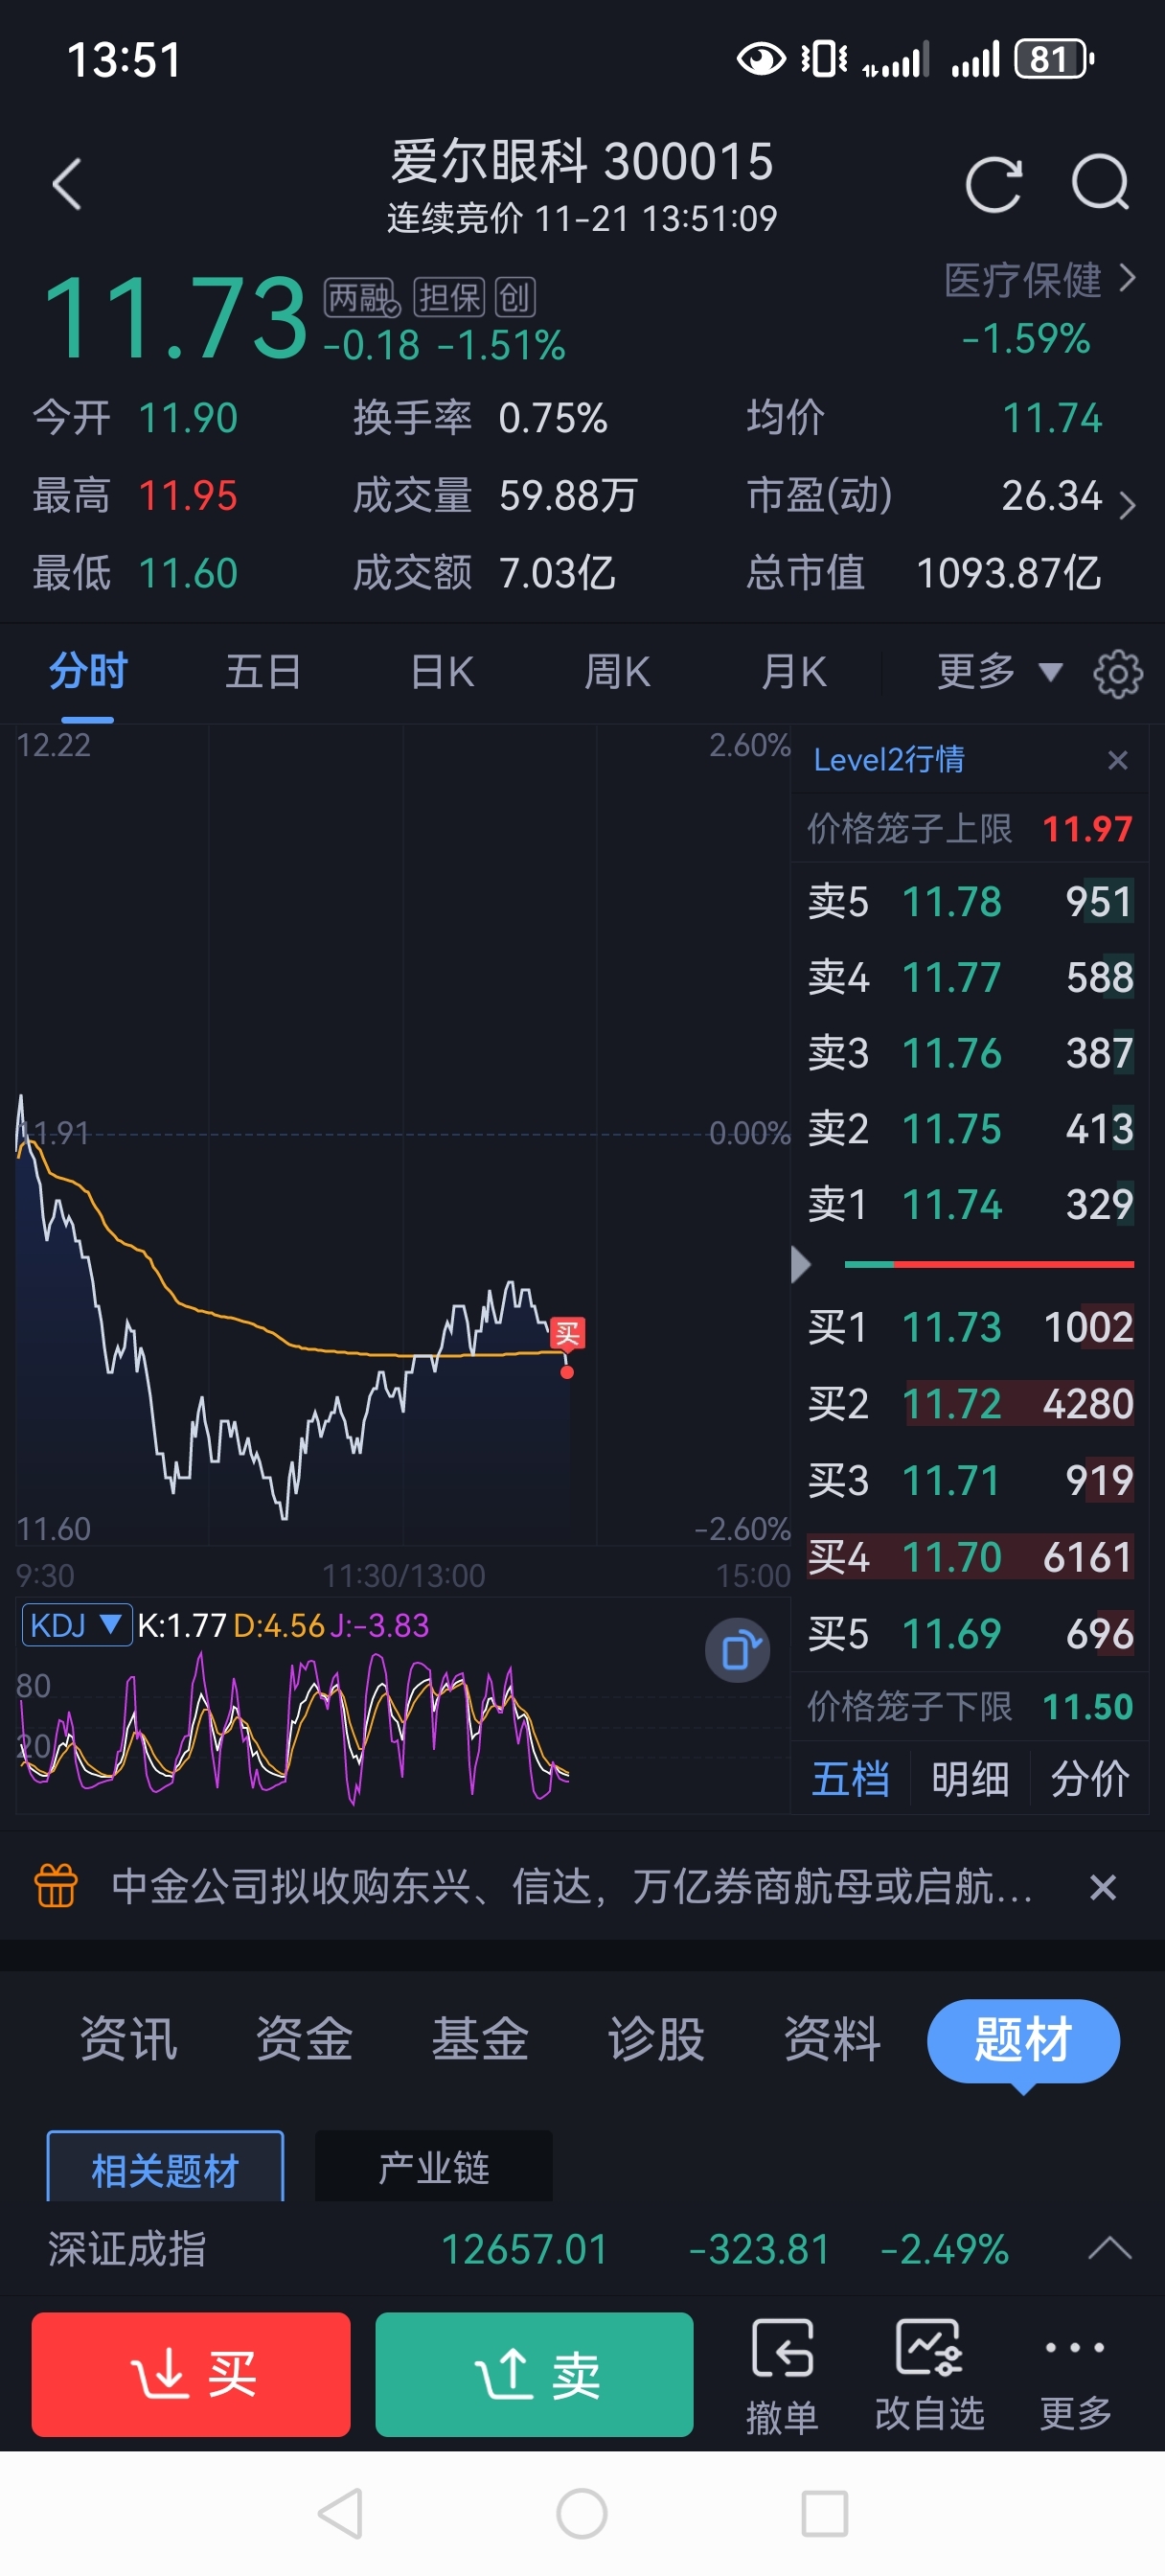Open the 资金 section tab
Viewport: 1165px width, 2576px height.
click(x=304, y=2040)
